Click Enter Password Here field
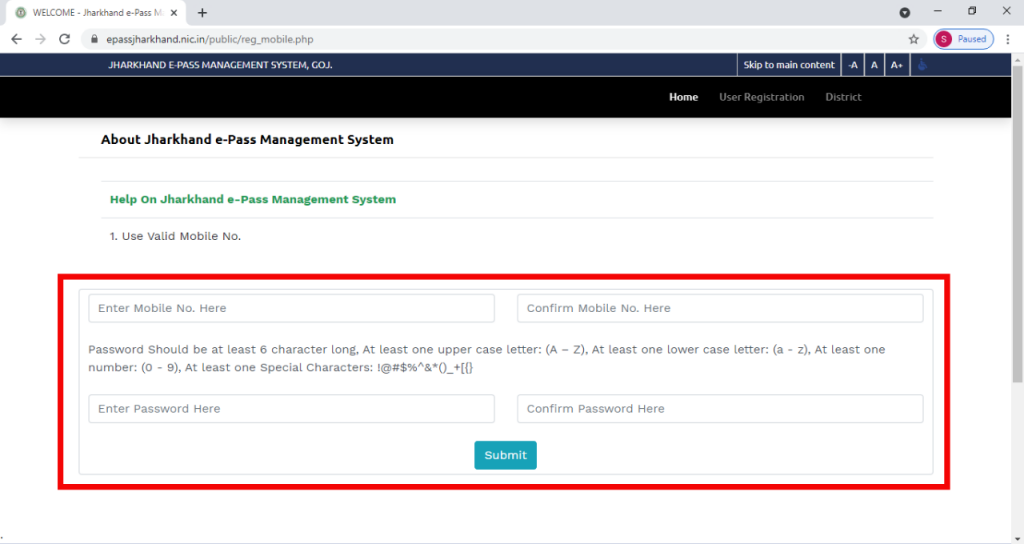Screen dimensions: 1024x544 click(291, 409)
